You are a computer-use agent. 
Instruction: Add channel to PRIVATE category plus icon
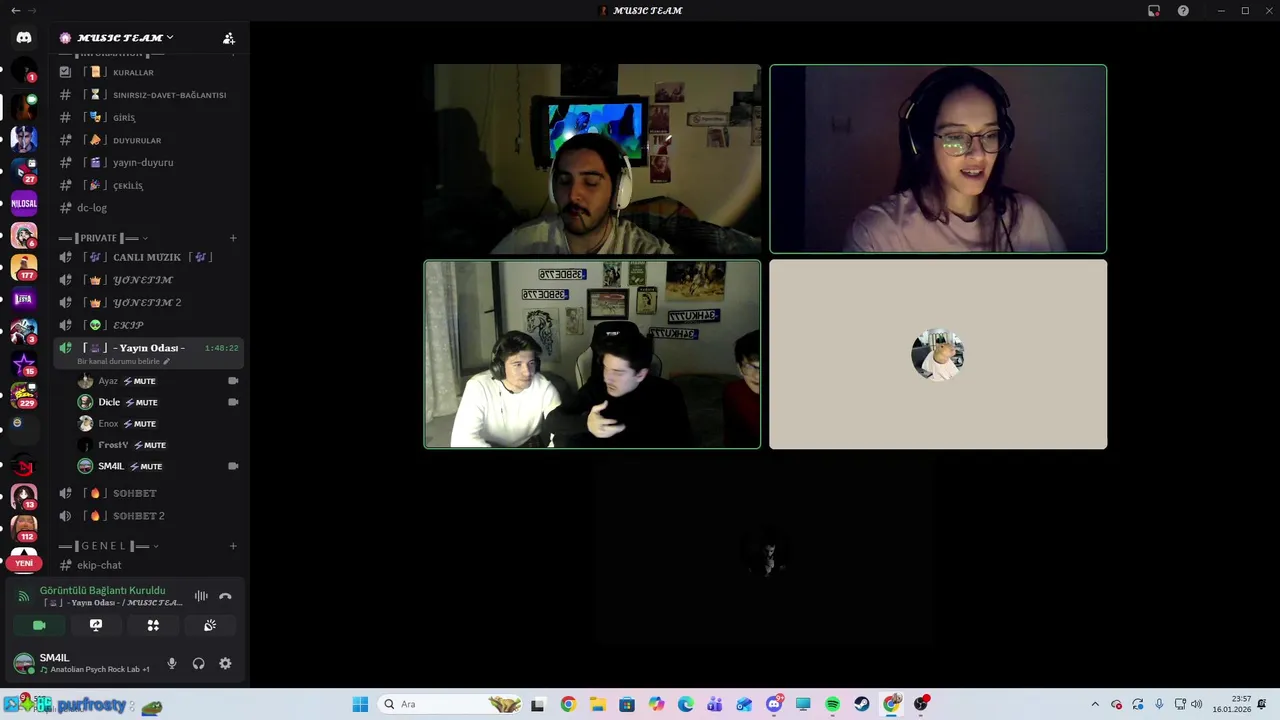coord(233,238)
